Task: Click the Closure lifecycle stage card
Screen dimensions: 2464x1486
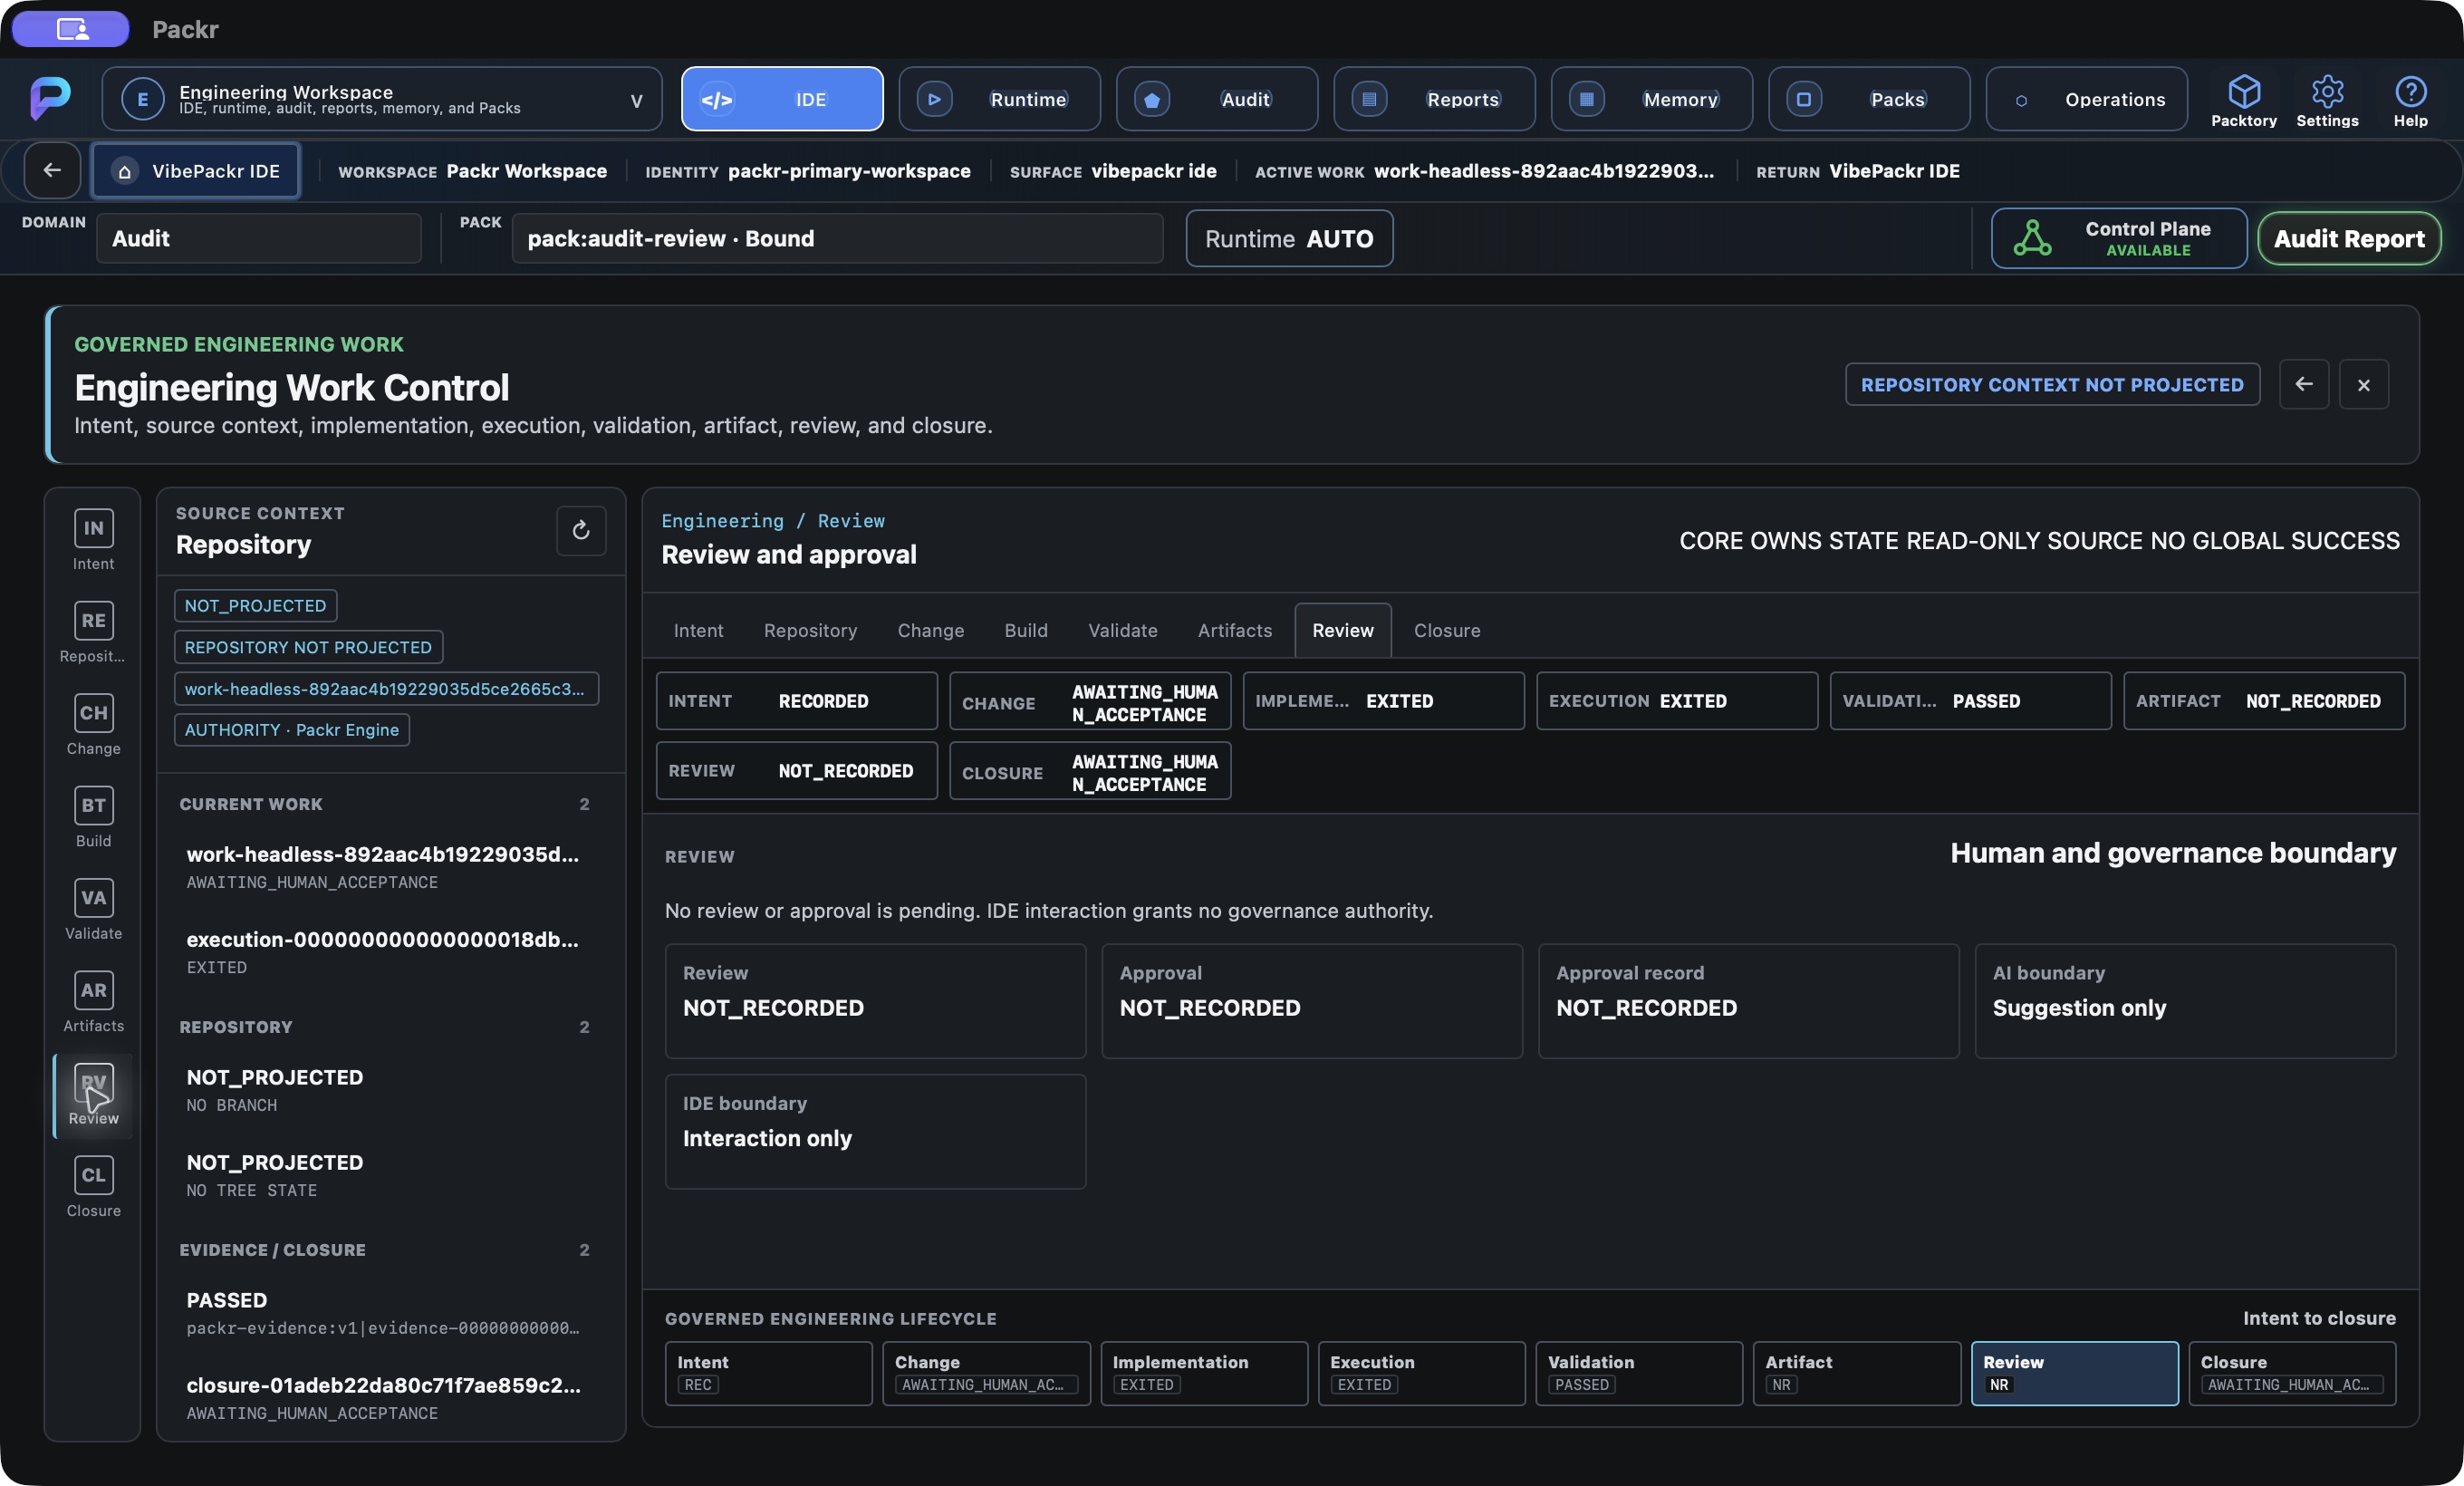Action: (2292, 1373)
